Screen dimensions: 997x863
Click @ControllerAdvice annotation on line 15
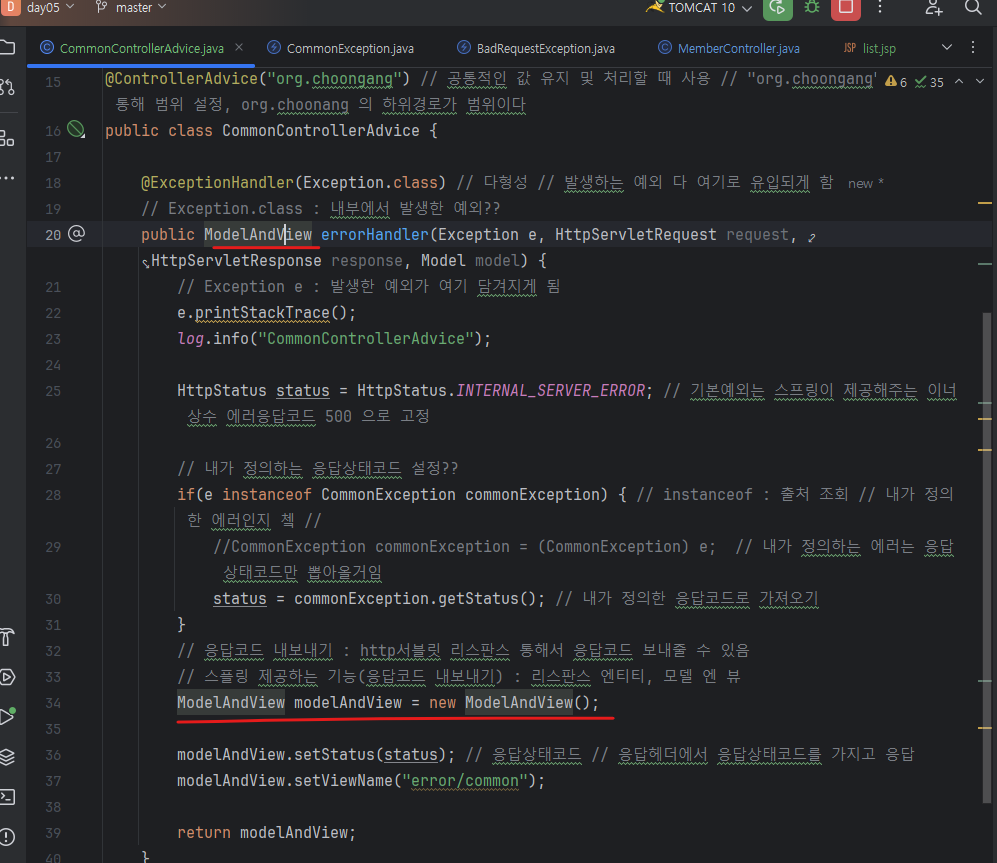point(181,79)
